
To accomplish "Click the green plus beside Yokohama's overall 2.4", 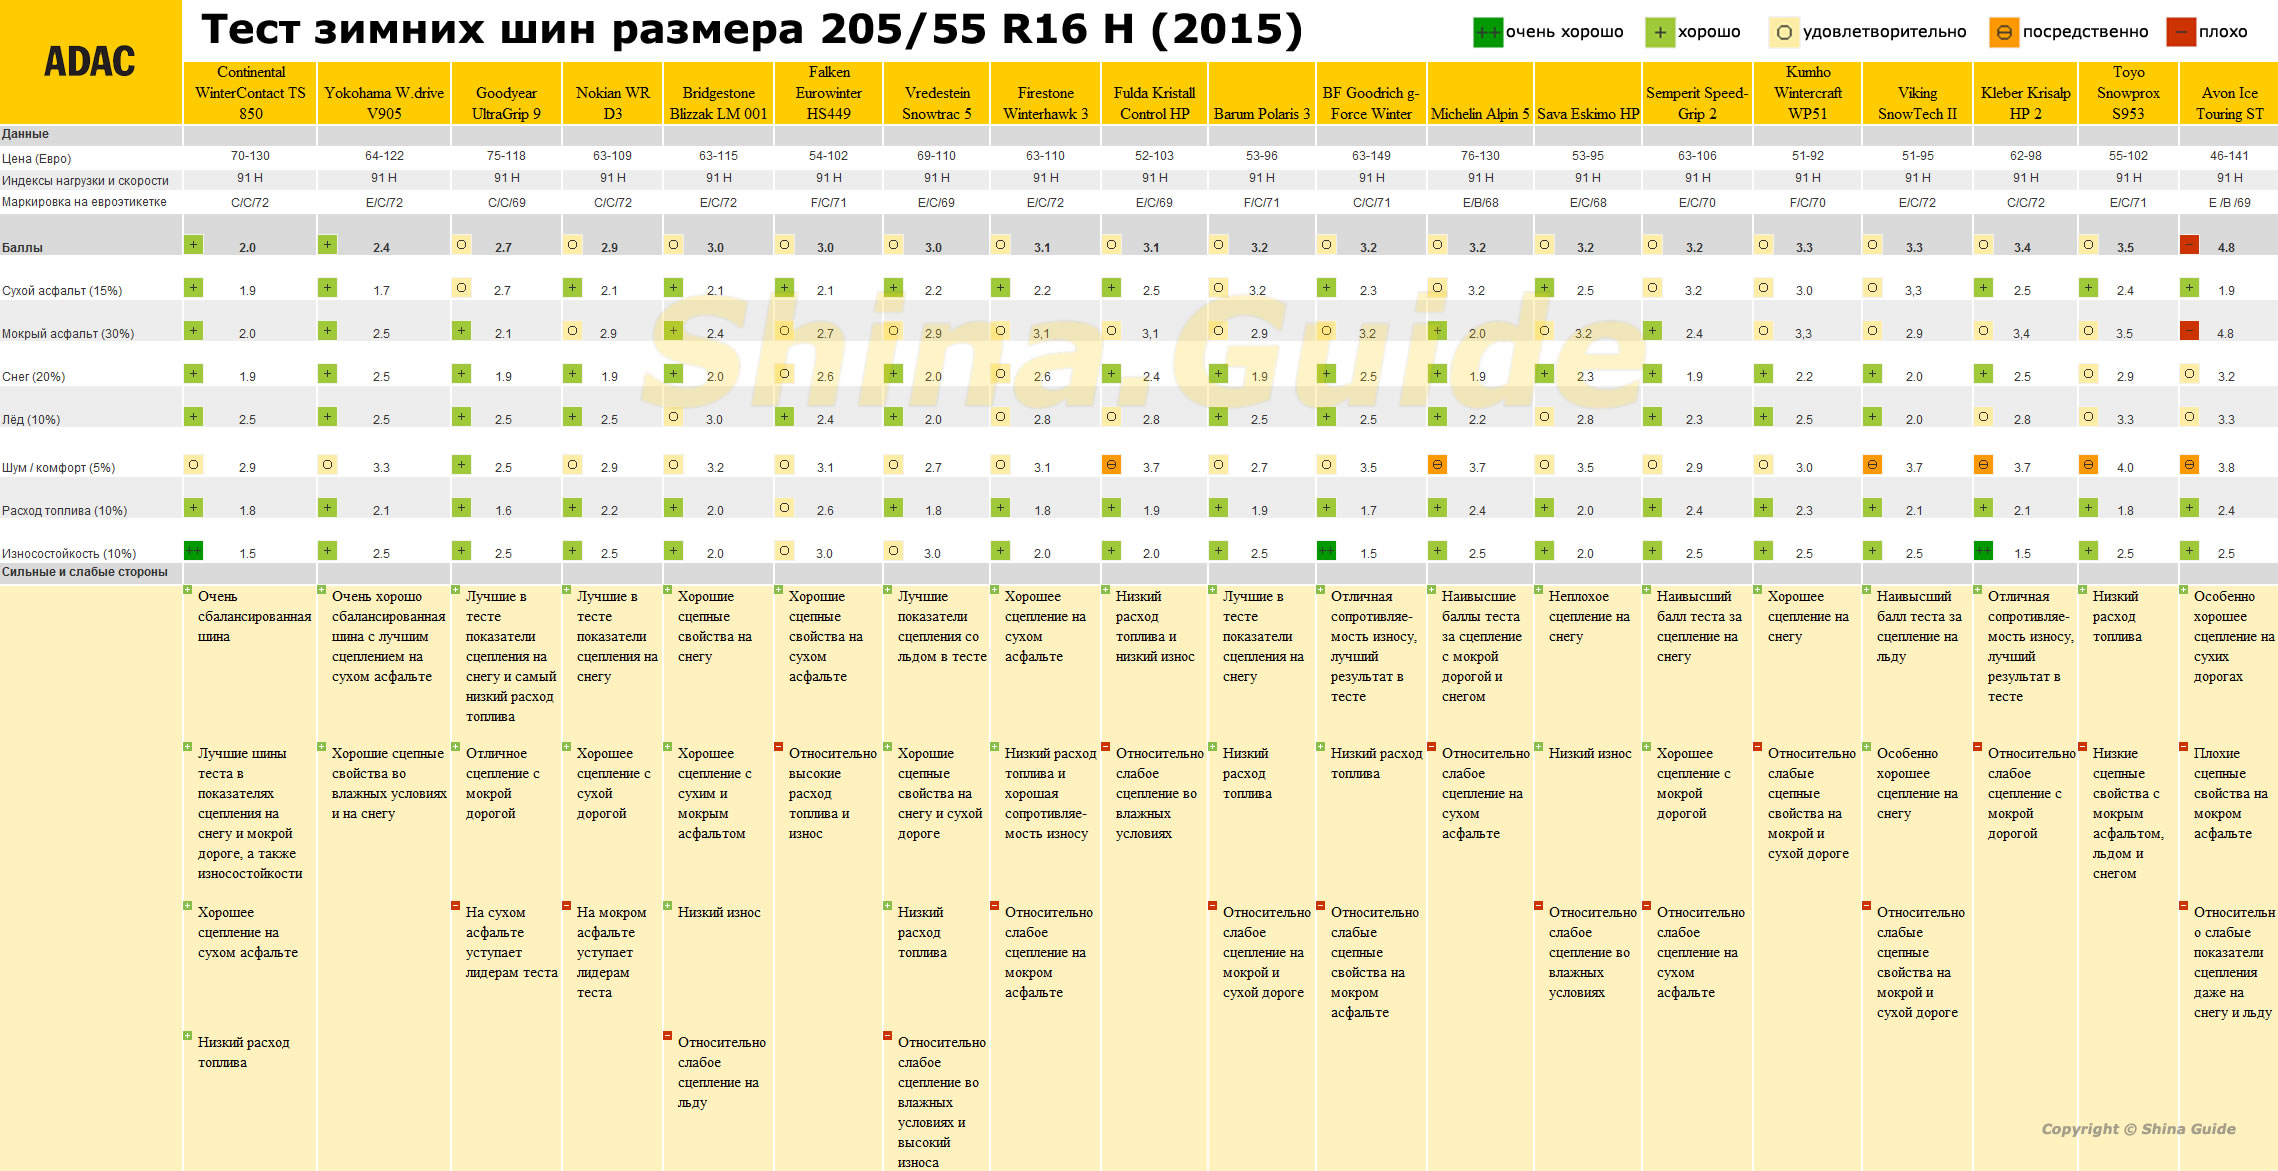I will (x=327, y=245).
